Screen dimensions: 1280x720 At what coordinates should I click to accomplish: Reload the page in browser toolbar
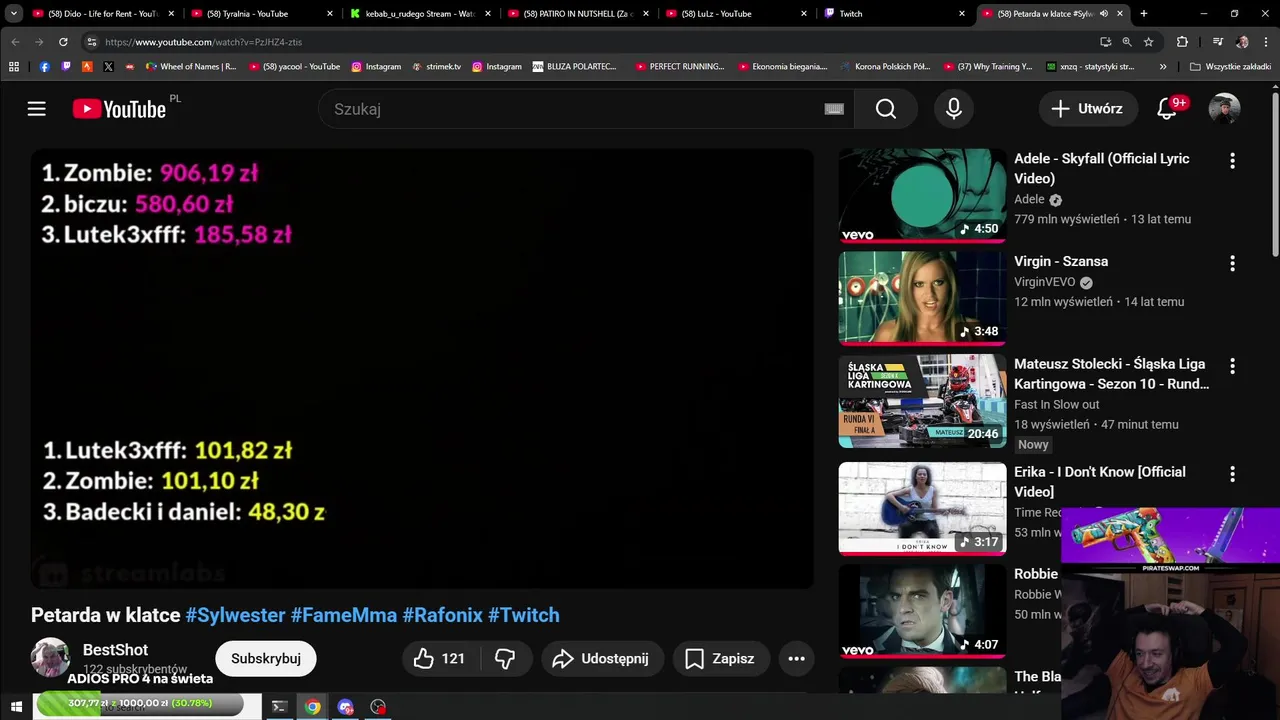(63, 42)
